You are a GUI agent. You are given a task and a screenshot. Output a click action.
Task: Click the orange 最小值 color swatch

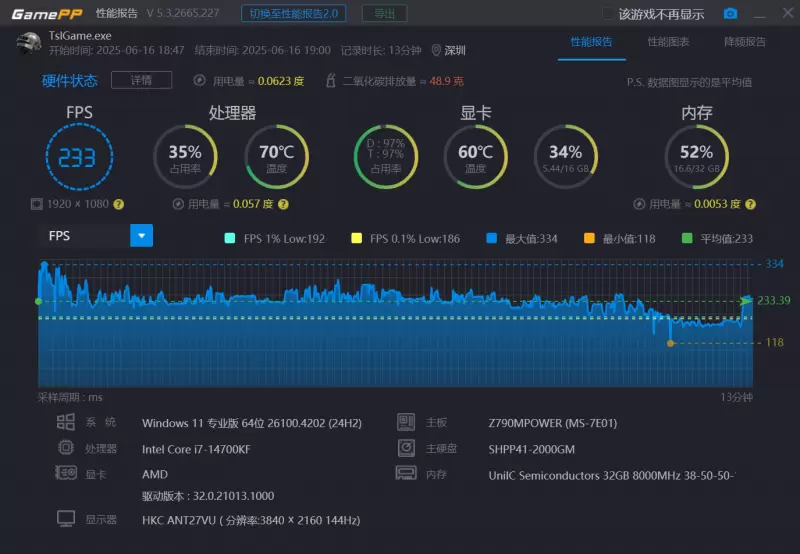tap(589, 238)
